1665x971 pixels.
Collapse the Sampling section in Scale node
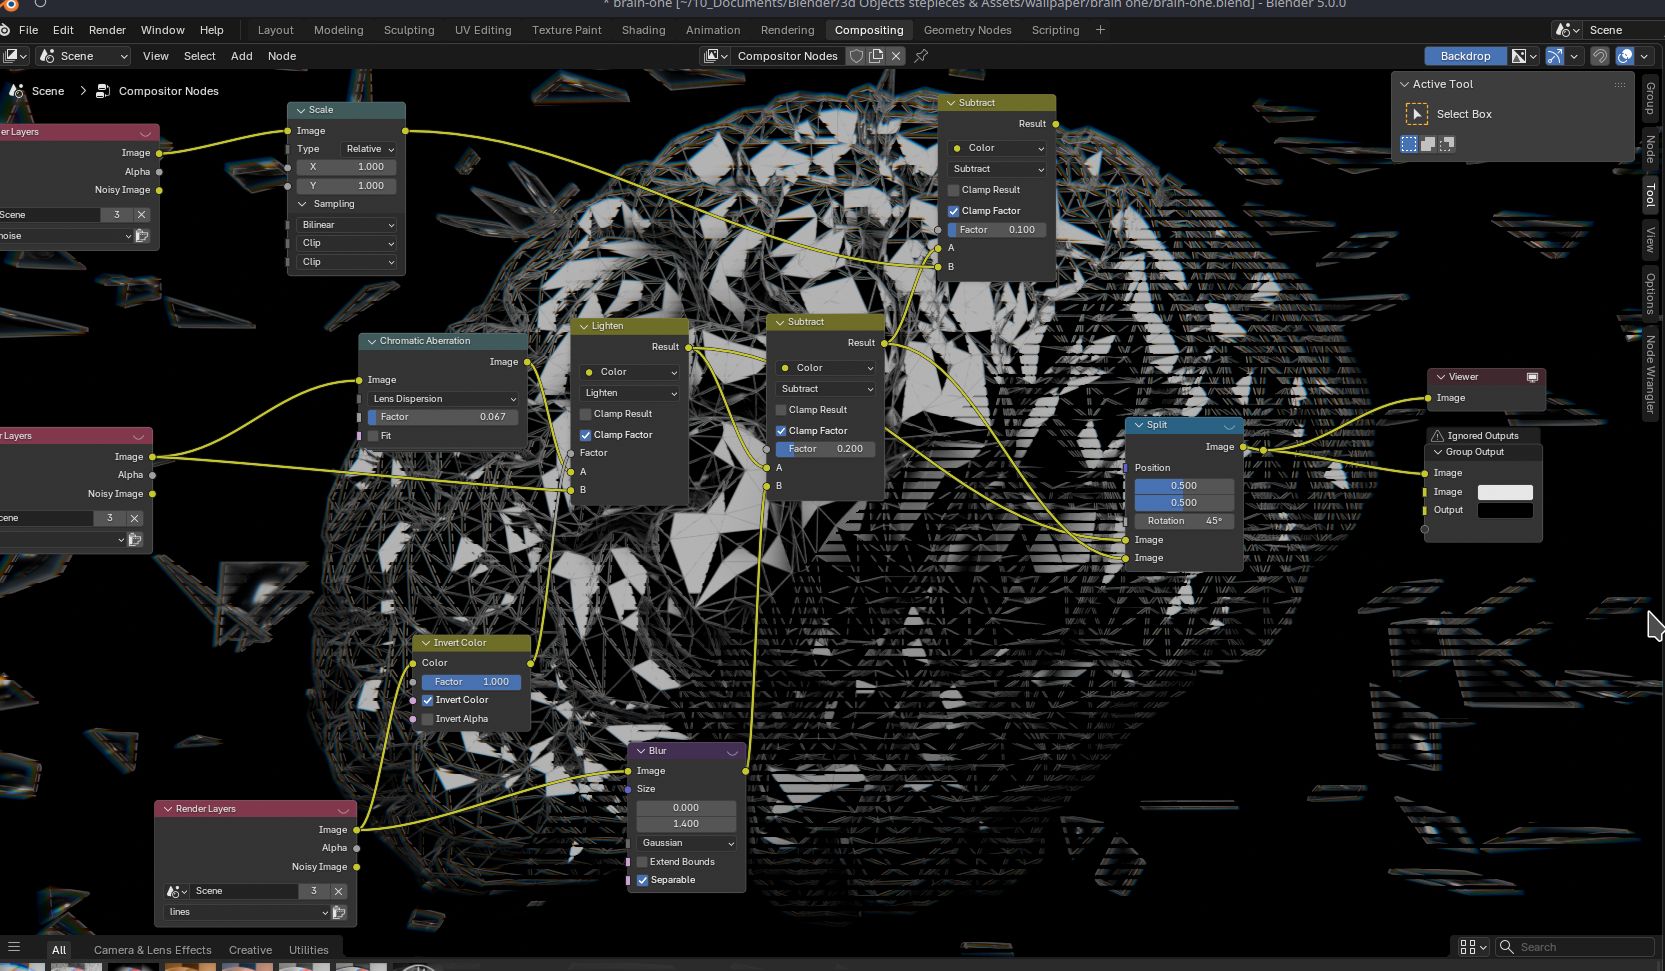pyautogui.click(x=303, y=204)
